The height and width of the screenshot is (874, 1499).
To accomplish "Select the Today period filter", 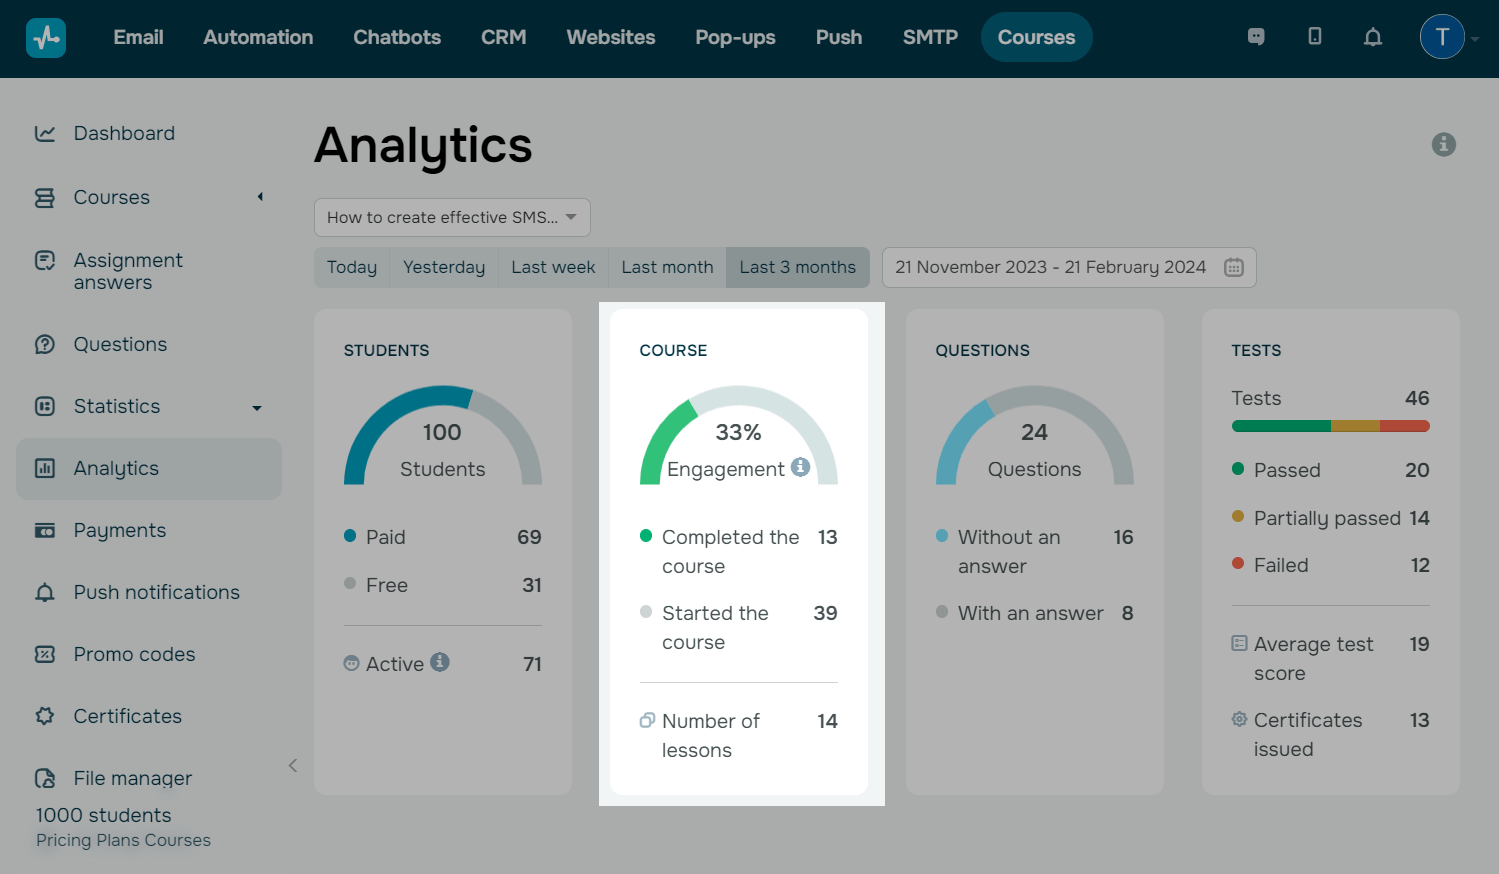I will pos(352,267).
